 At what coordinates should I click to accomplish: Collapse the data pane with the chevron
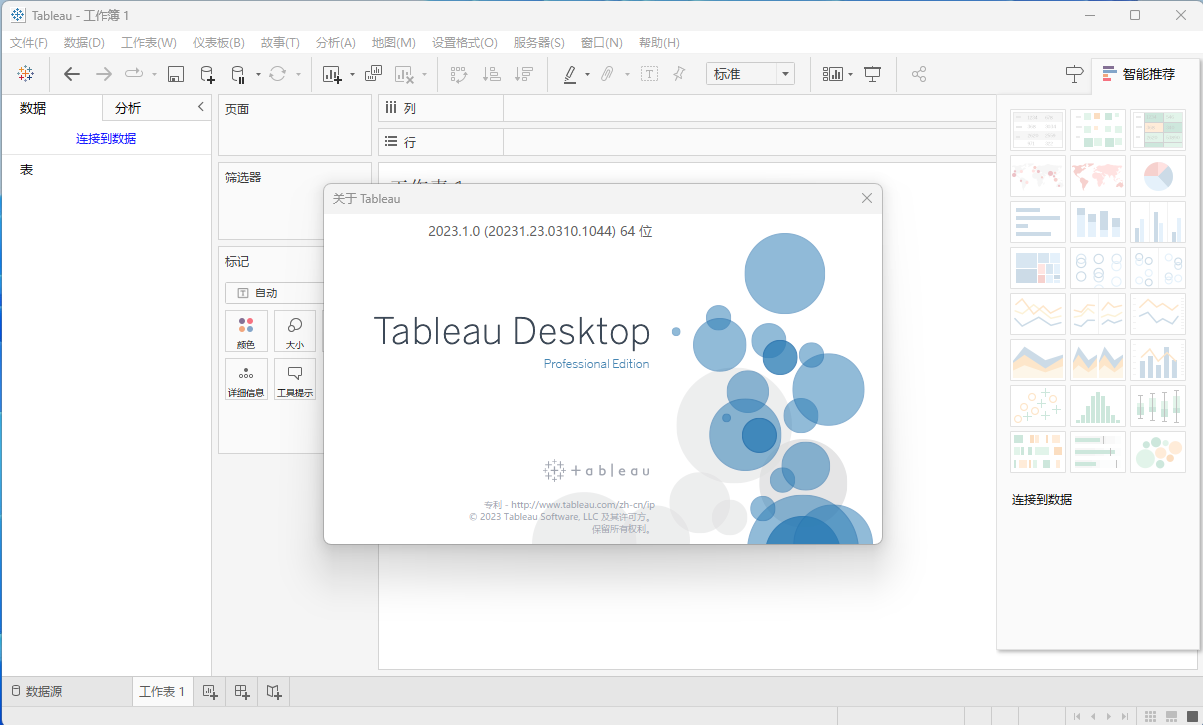coord(200,107)
